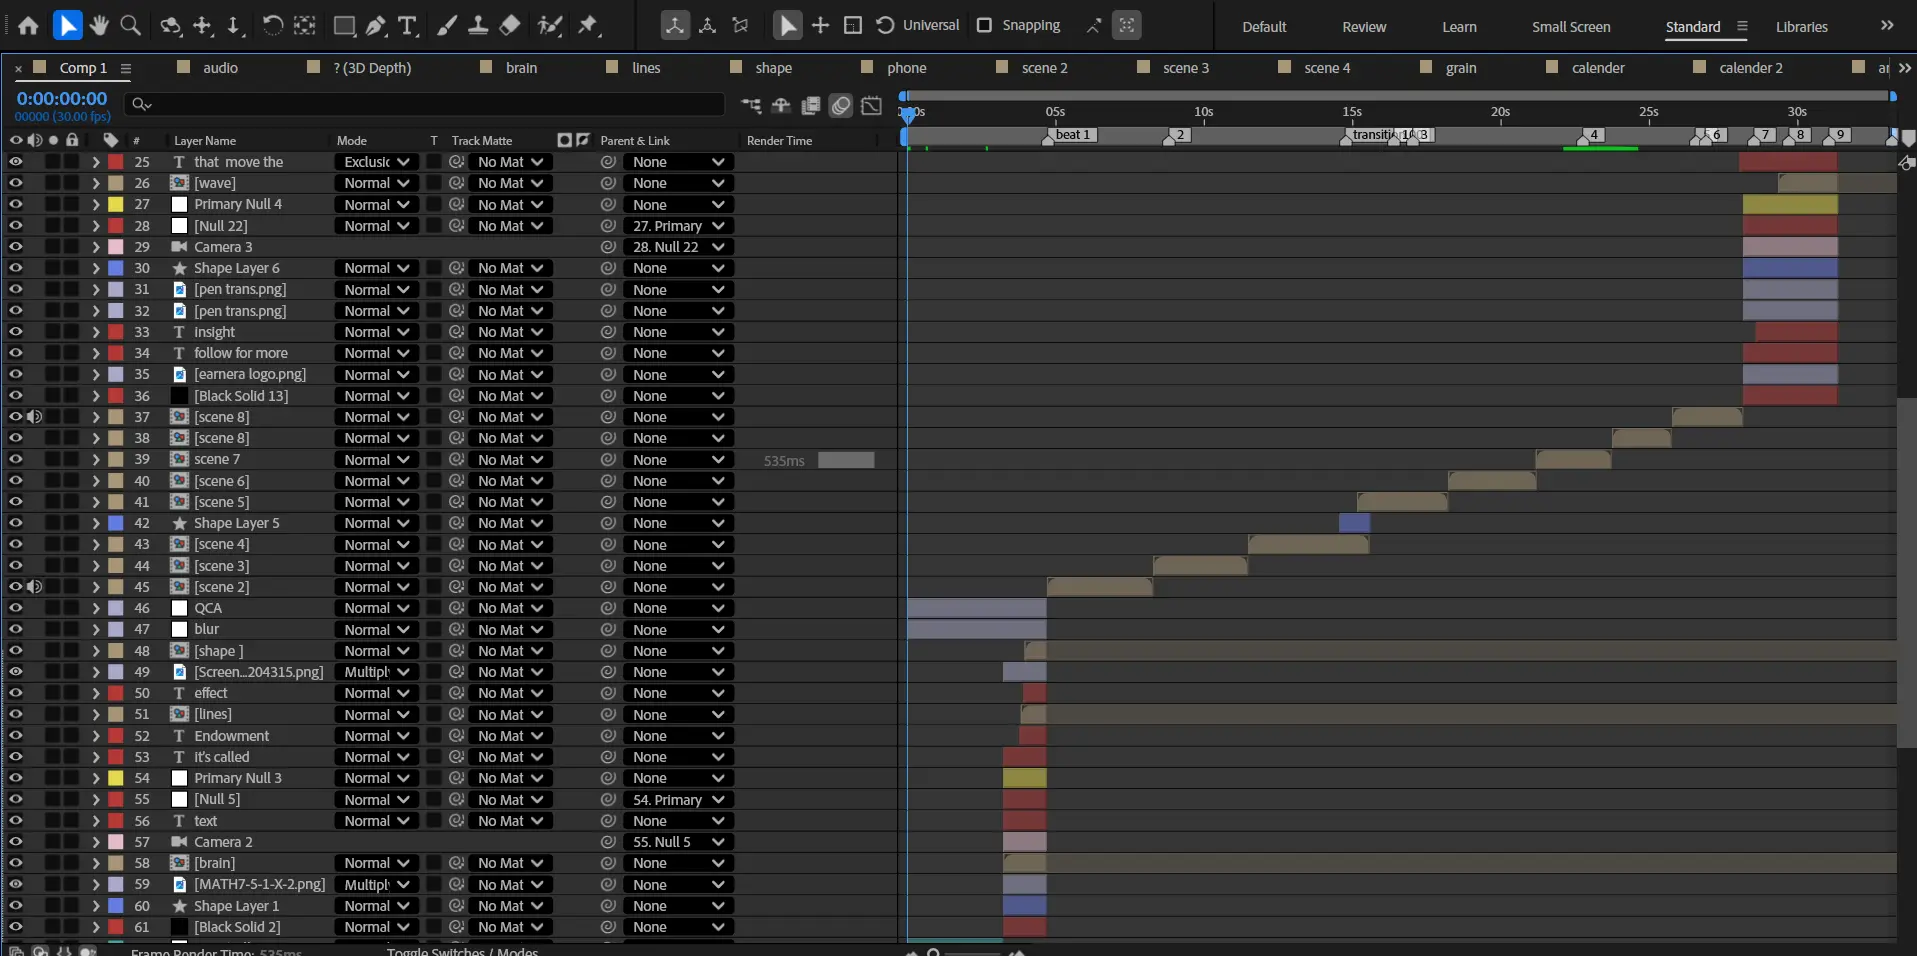The image size is (1917, 956).
Task: Pick the Pen tool
Action: pyautogui.click(x=376, y=26)
